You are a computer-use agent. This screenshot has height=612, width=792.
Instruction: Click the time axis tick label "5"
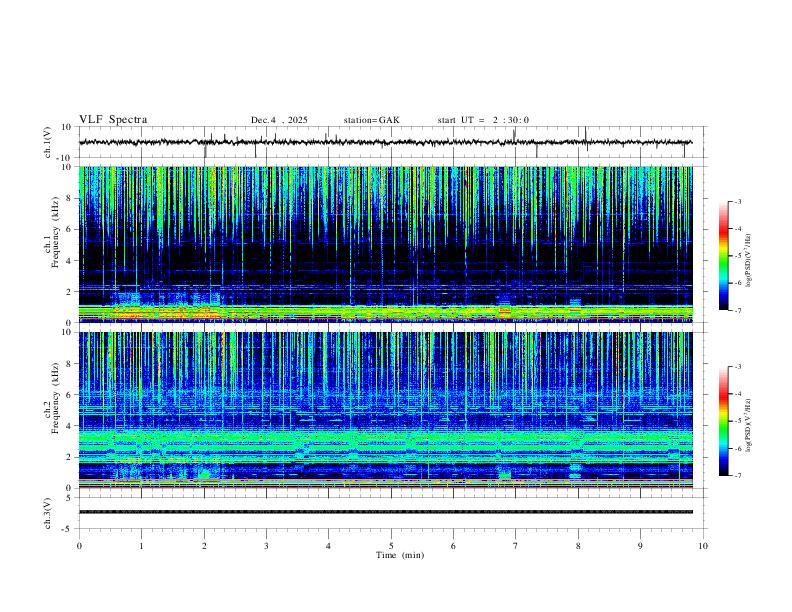(x=391, y=546)
